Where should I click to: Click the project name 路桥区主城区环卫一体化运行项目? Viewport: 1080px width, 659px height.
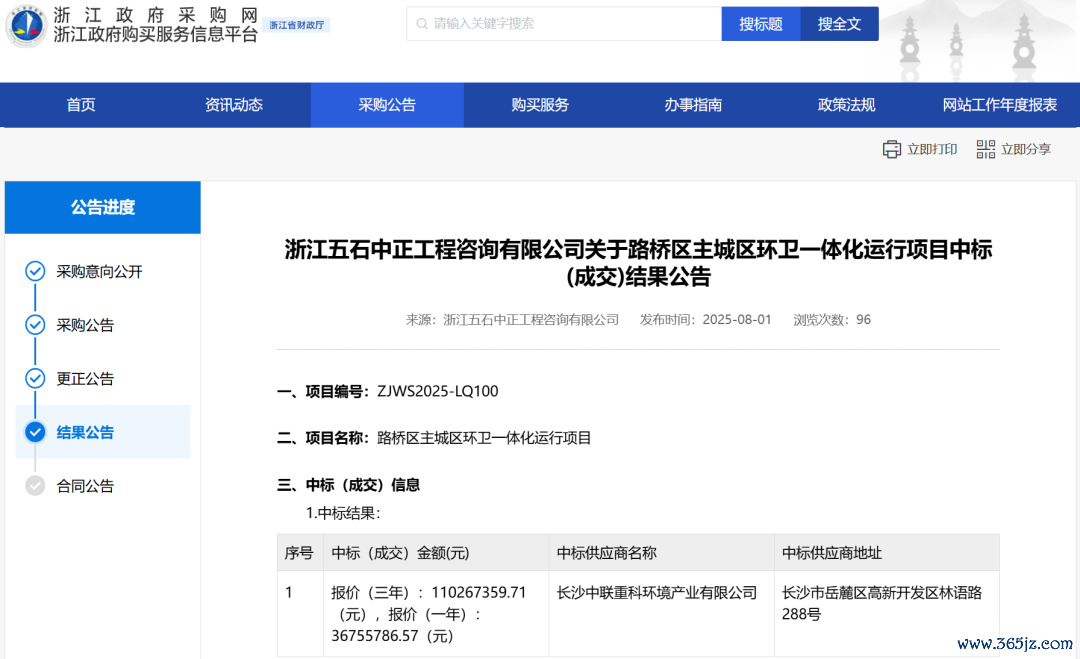[484, 438]
